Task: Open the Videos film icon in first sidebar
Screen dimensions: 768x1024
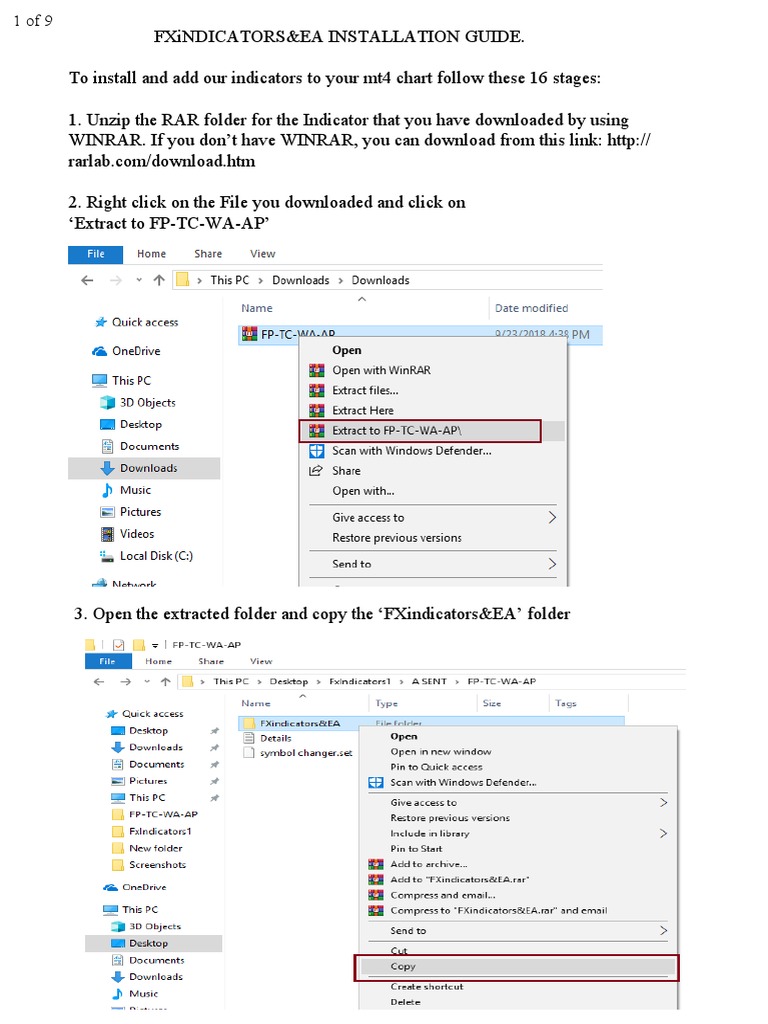Action: click(x=107, y=534)
